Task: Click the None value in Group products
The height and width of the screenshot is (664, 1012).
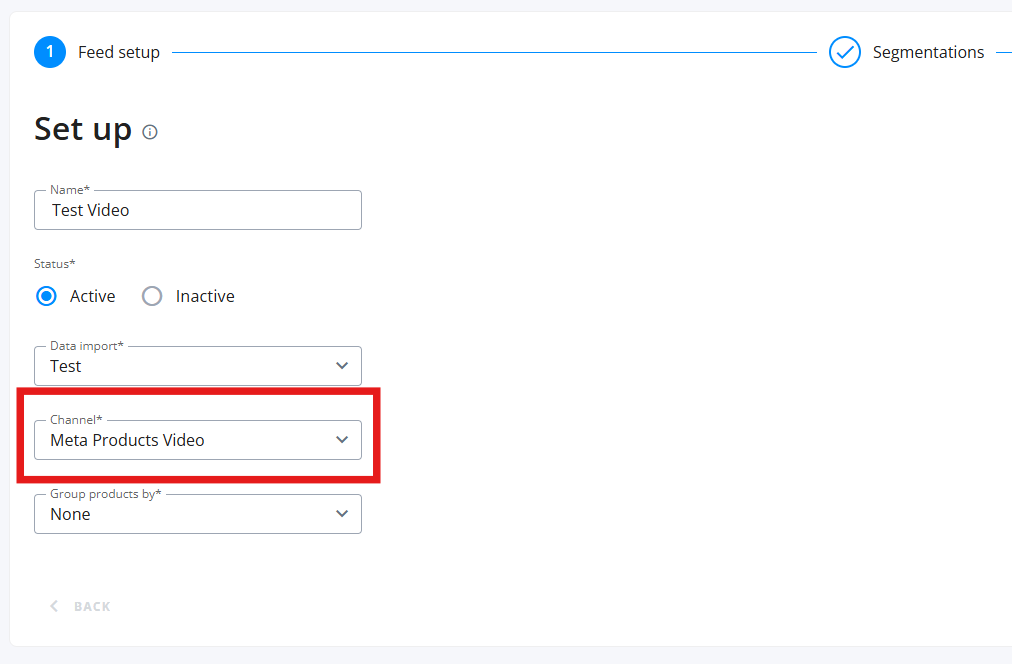Action: (70, 514)
